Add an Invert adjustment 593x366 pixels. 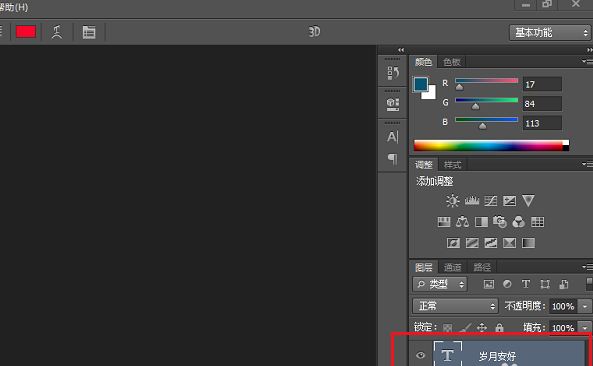tap(453, 243)
